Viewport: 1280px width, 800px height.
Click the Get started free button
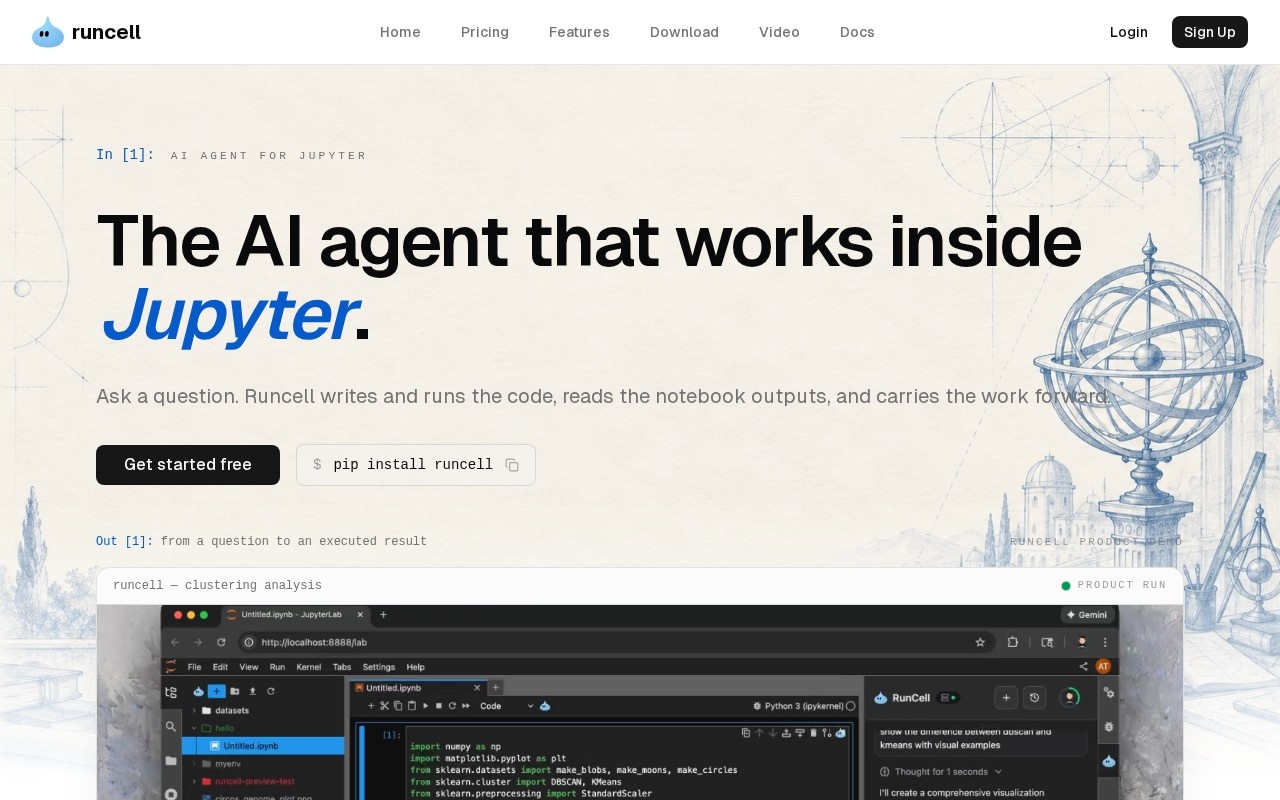tap(188, 465)
